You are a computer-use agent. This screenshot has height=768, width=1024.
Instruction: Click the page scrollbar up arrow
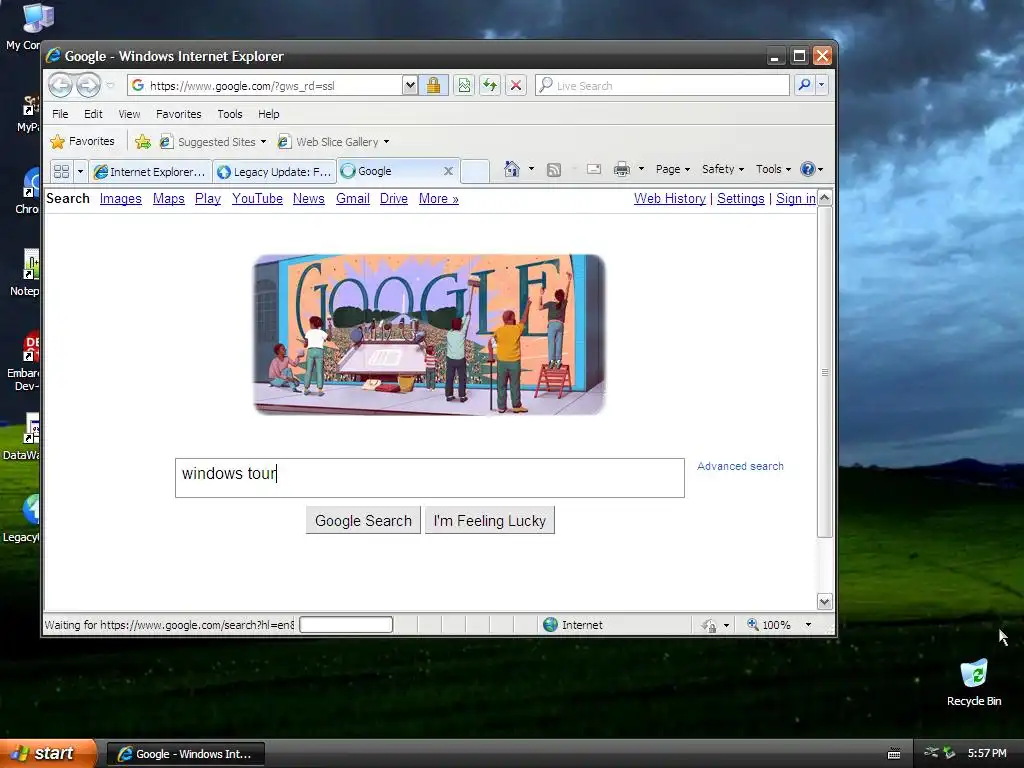click(x=825, y=198)
